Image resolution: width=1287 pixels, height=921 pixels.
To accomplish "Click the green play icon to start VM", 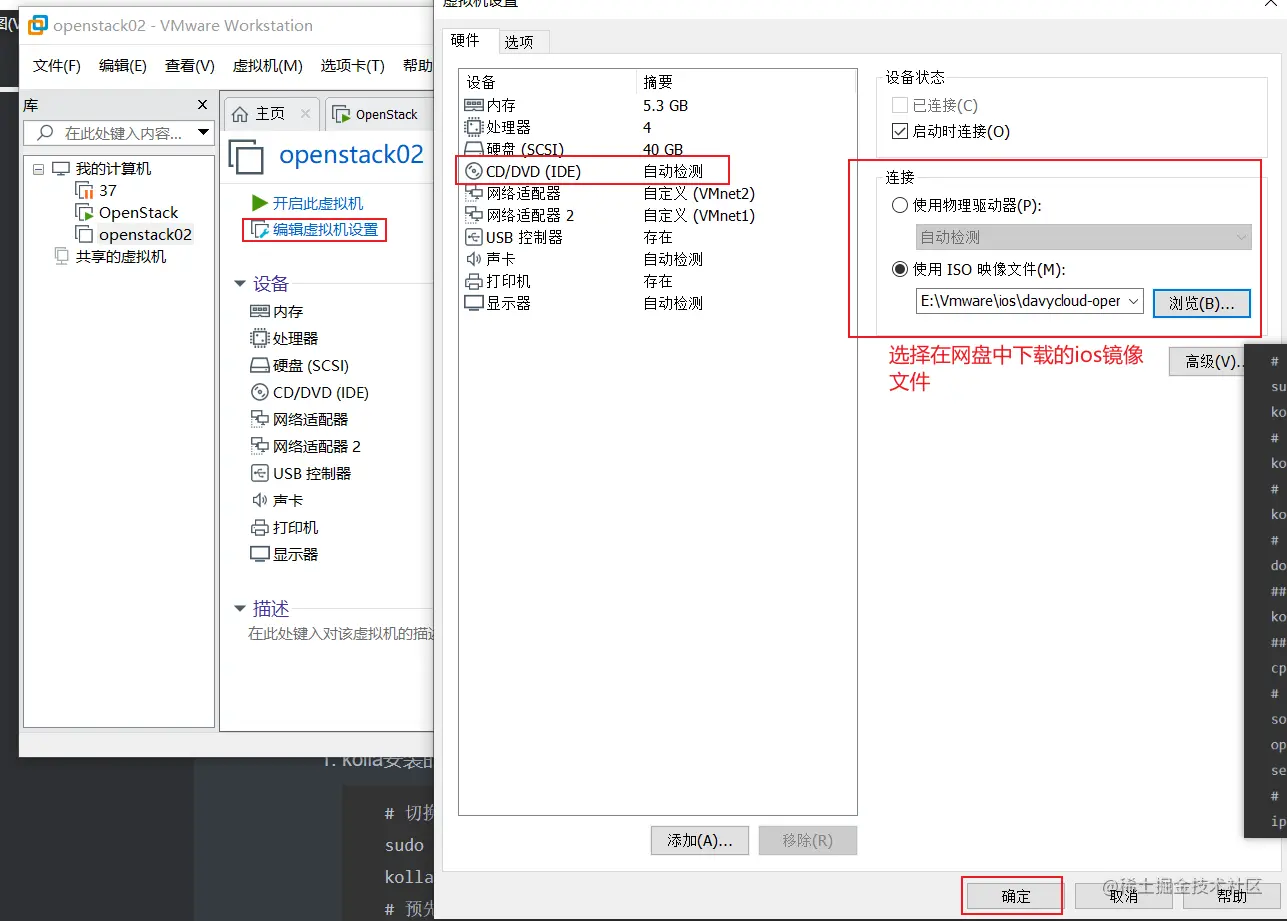I will (x=260, y=203).
